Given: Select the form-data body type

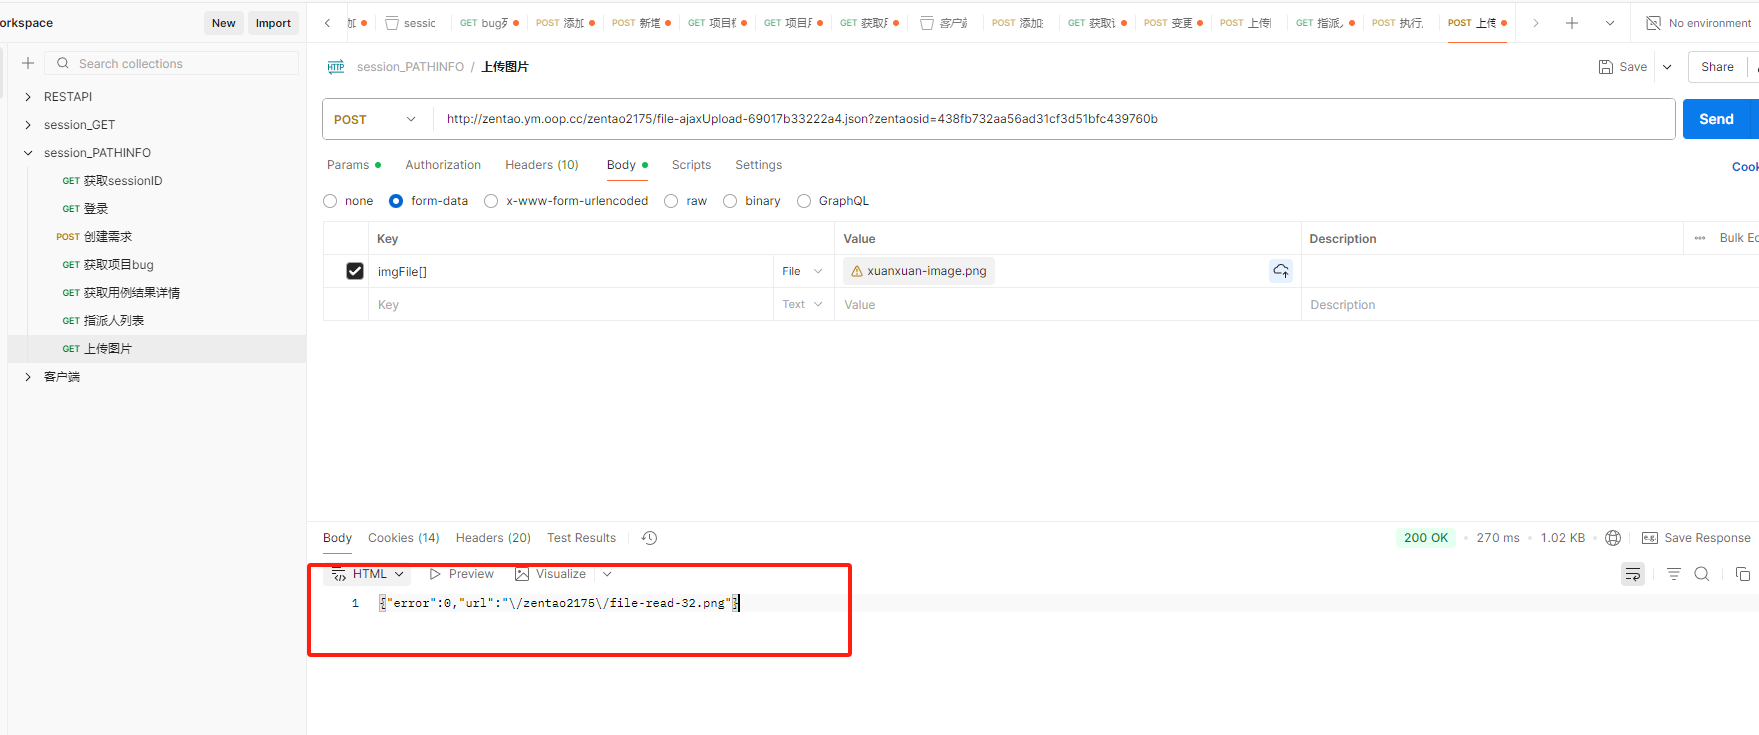Looking at the screenshot, I should point(396,201).
